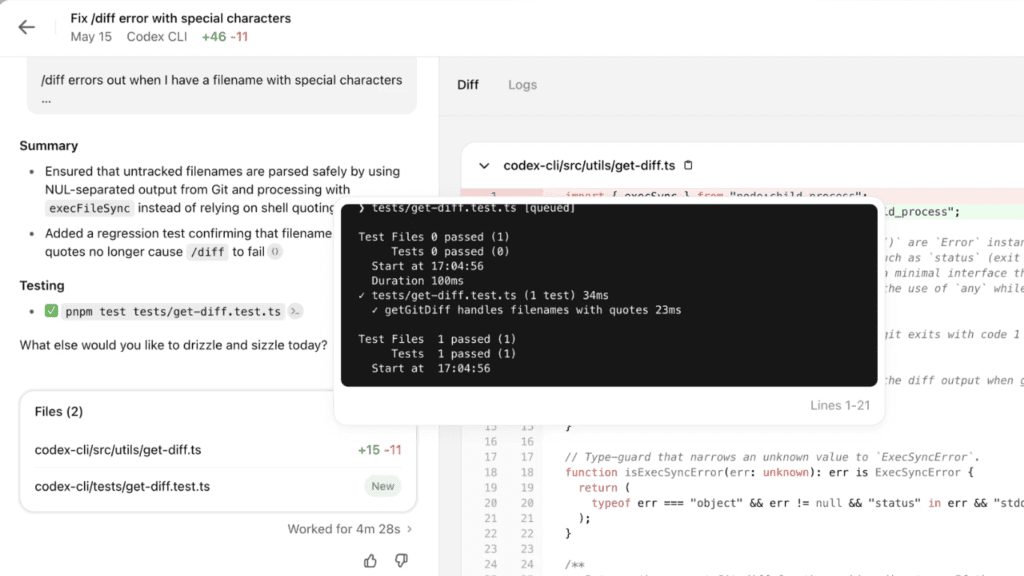Image resolution: width=1024 pixels, height=576 pixels.
Task: Click the green checkmark beside pnpm test
Action: click(52, 311)
